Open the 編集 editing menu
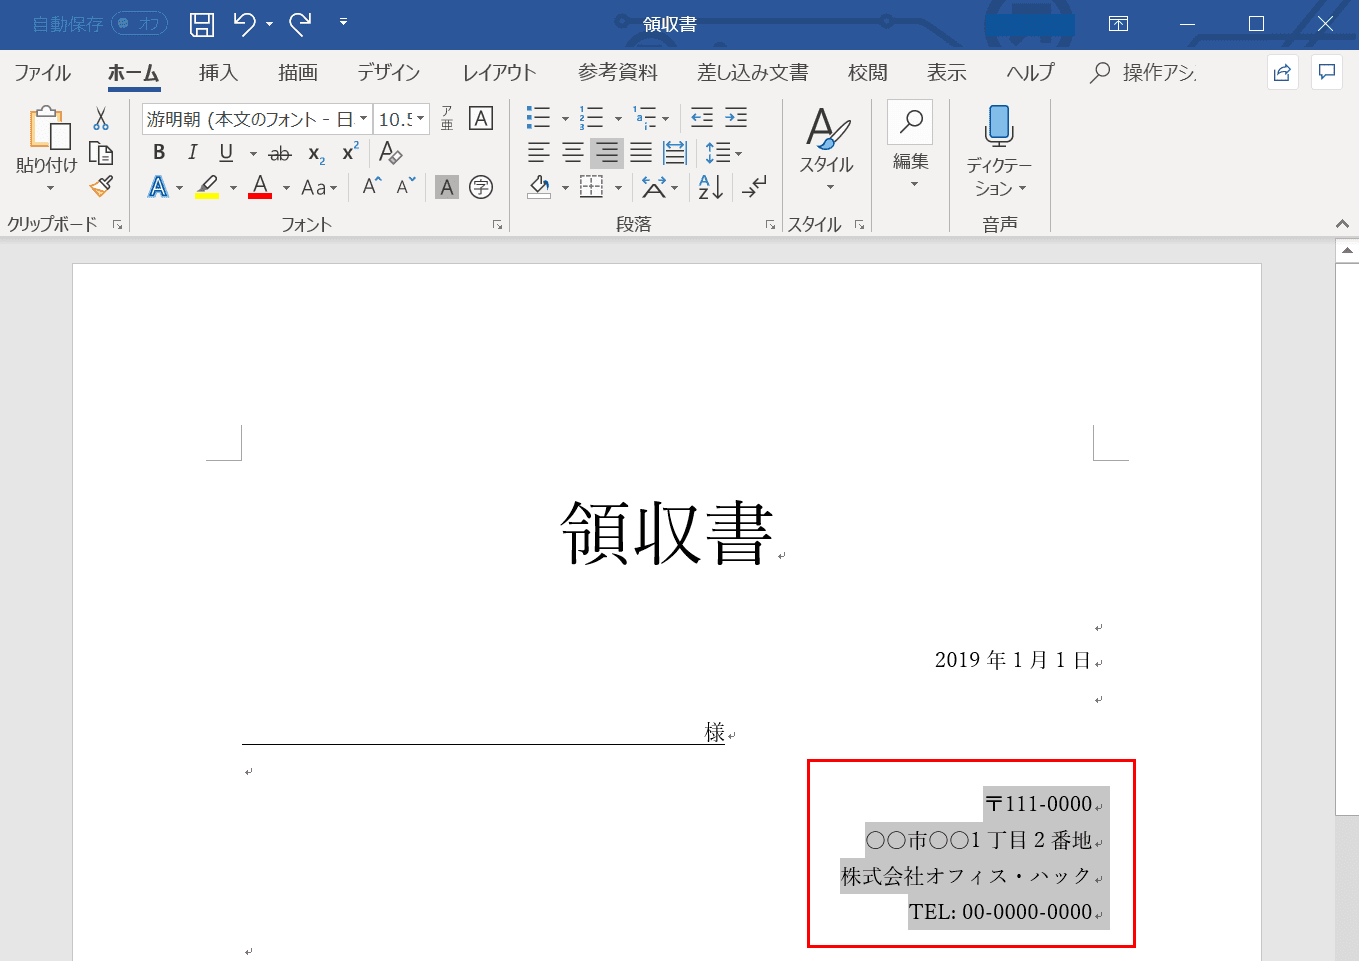This screenshot has height=961, width=1359. click(x=910, y=146)
